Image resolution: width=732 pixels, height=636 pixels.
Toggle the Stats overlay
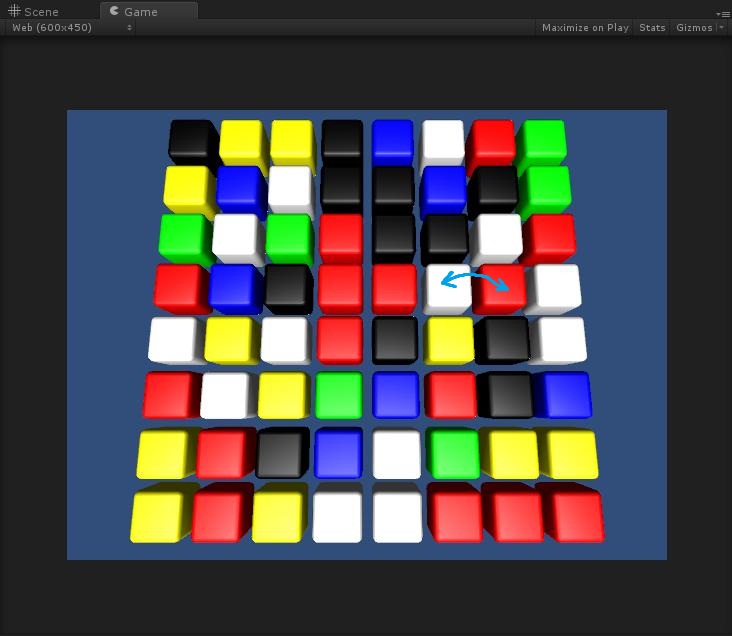coord(652,27)
